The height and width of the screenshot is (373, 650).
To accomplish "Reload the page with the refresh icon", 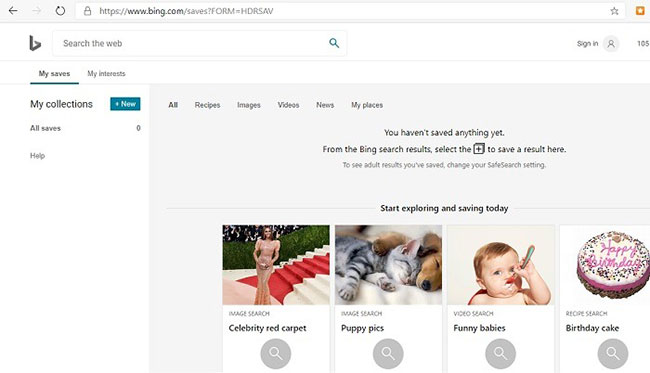I will point(61,11).
